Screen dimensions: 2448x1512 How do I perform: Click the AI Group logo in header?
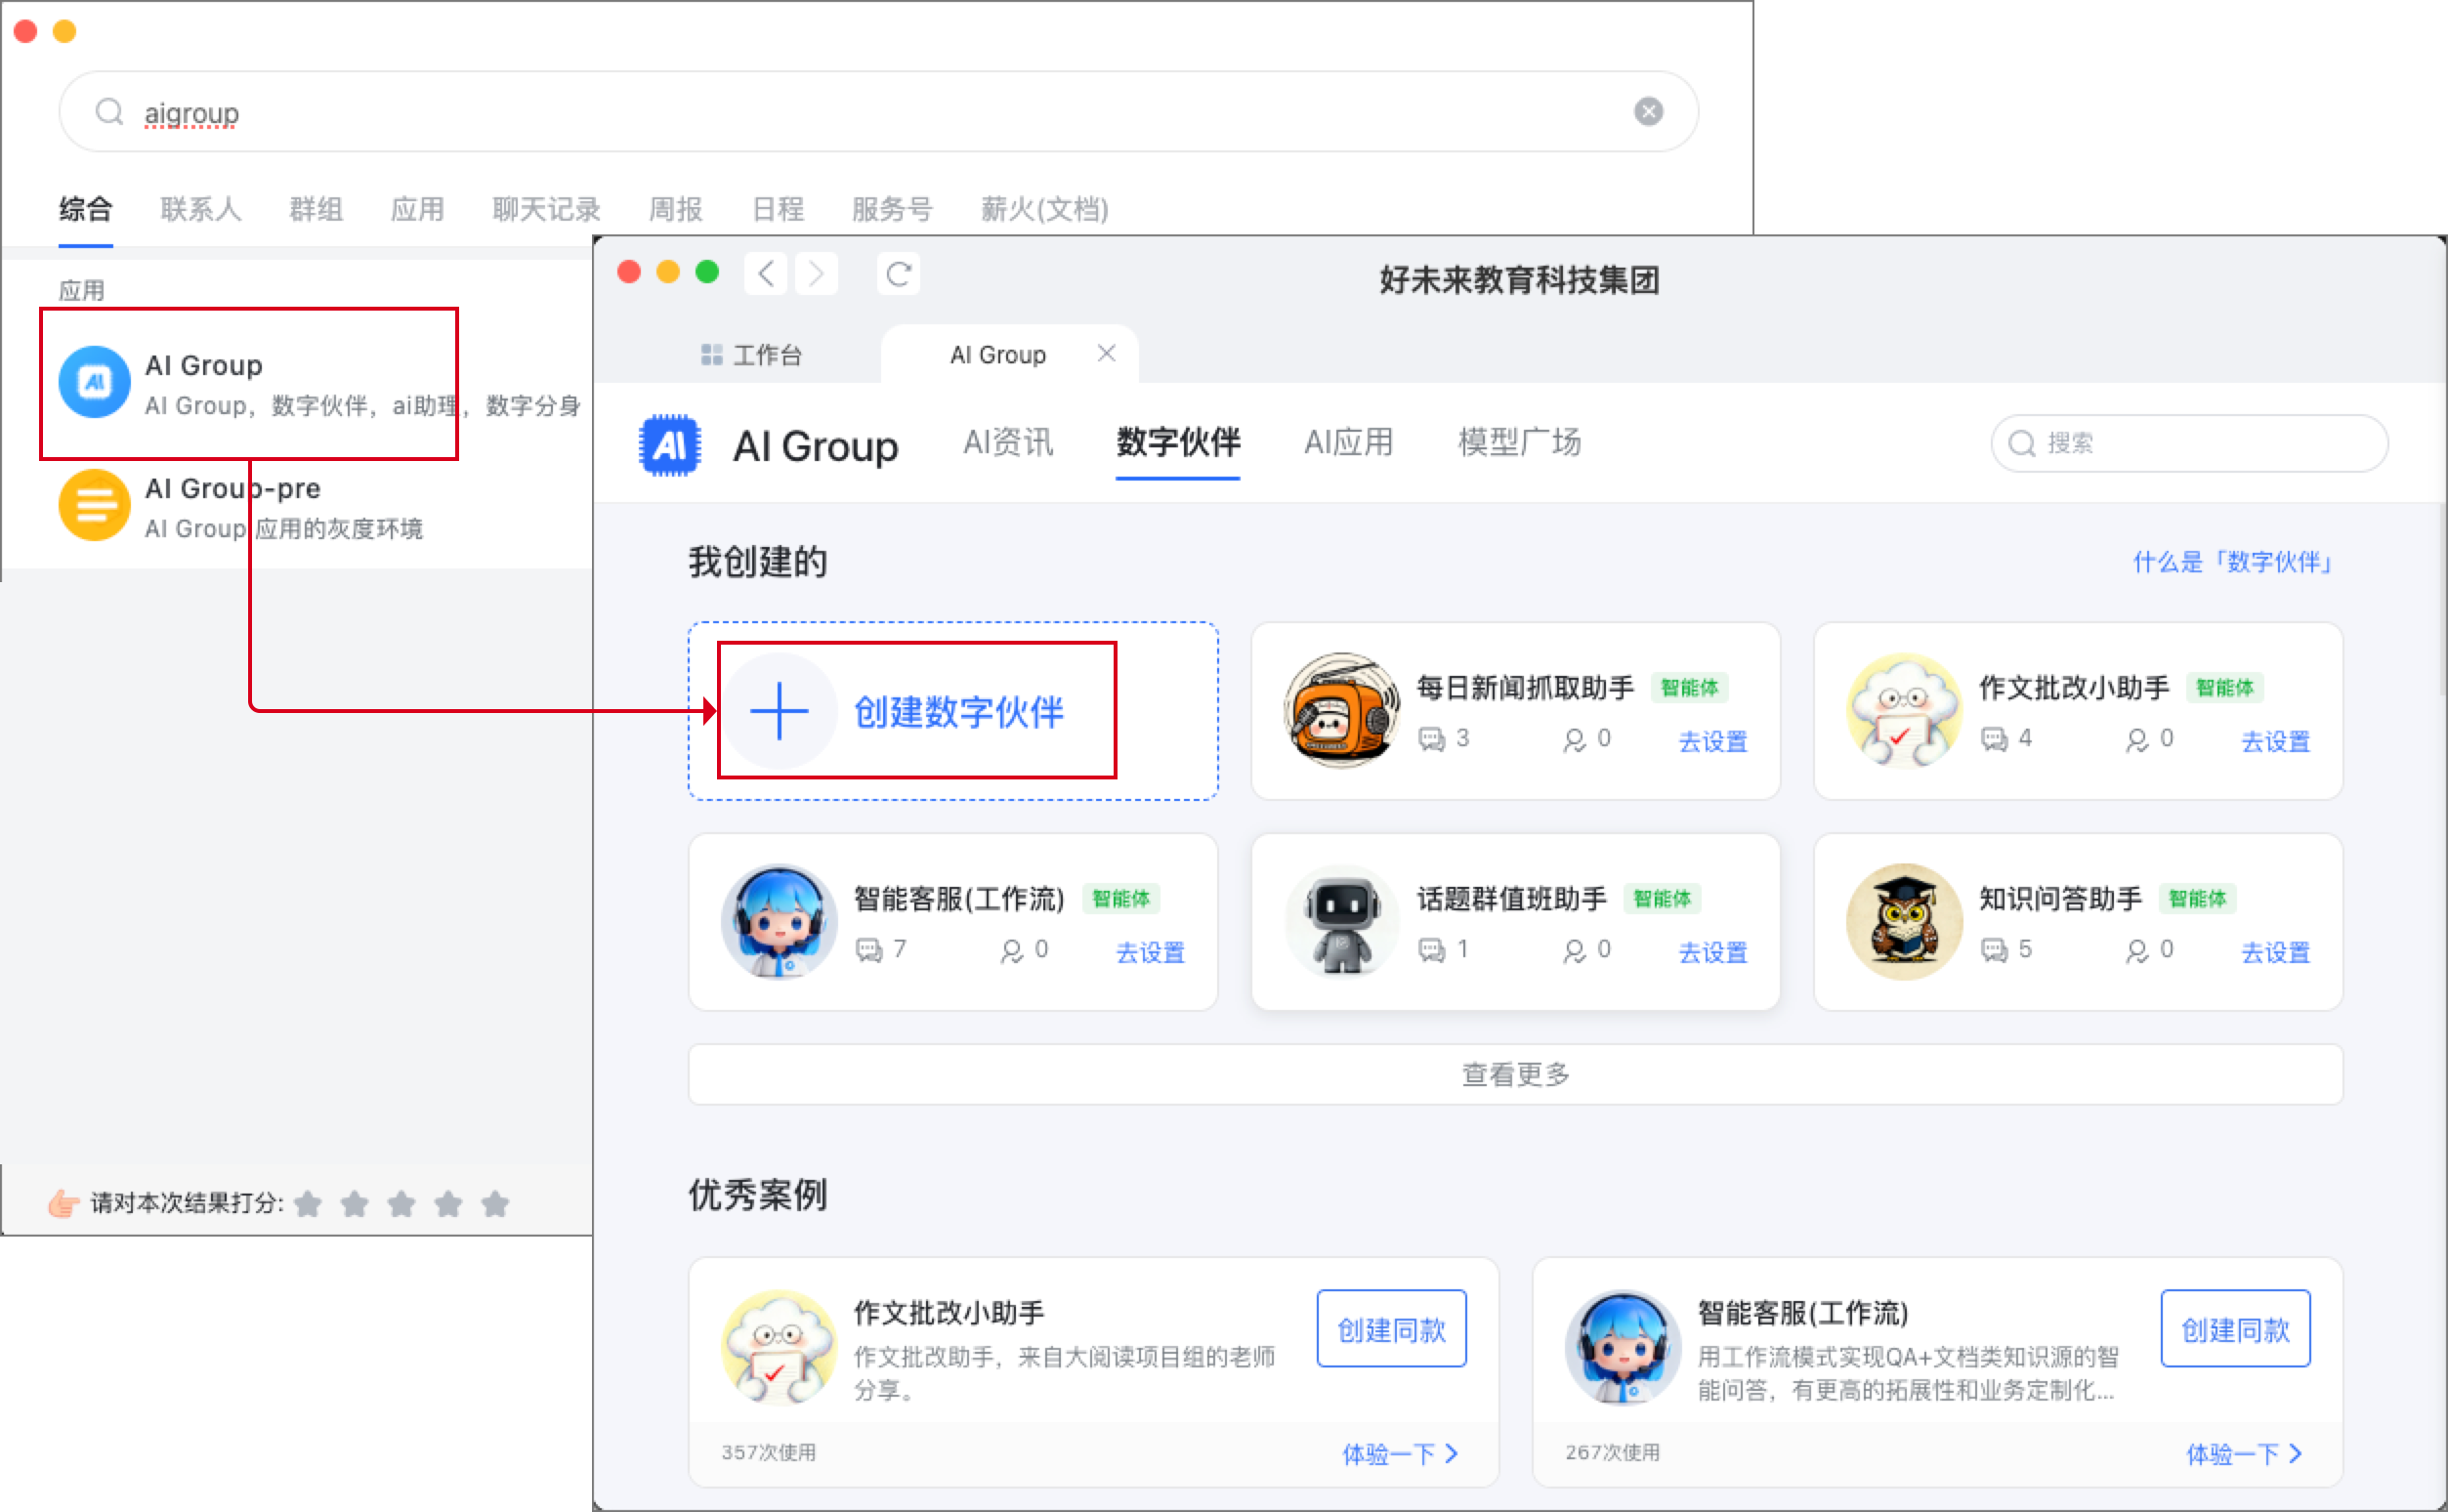(670, 445)
